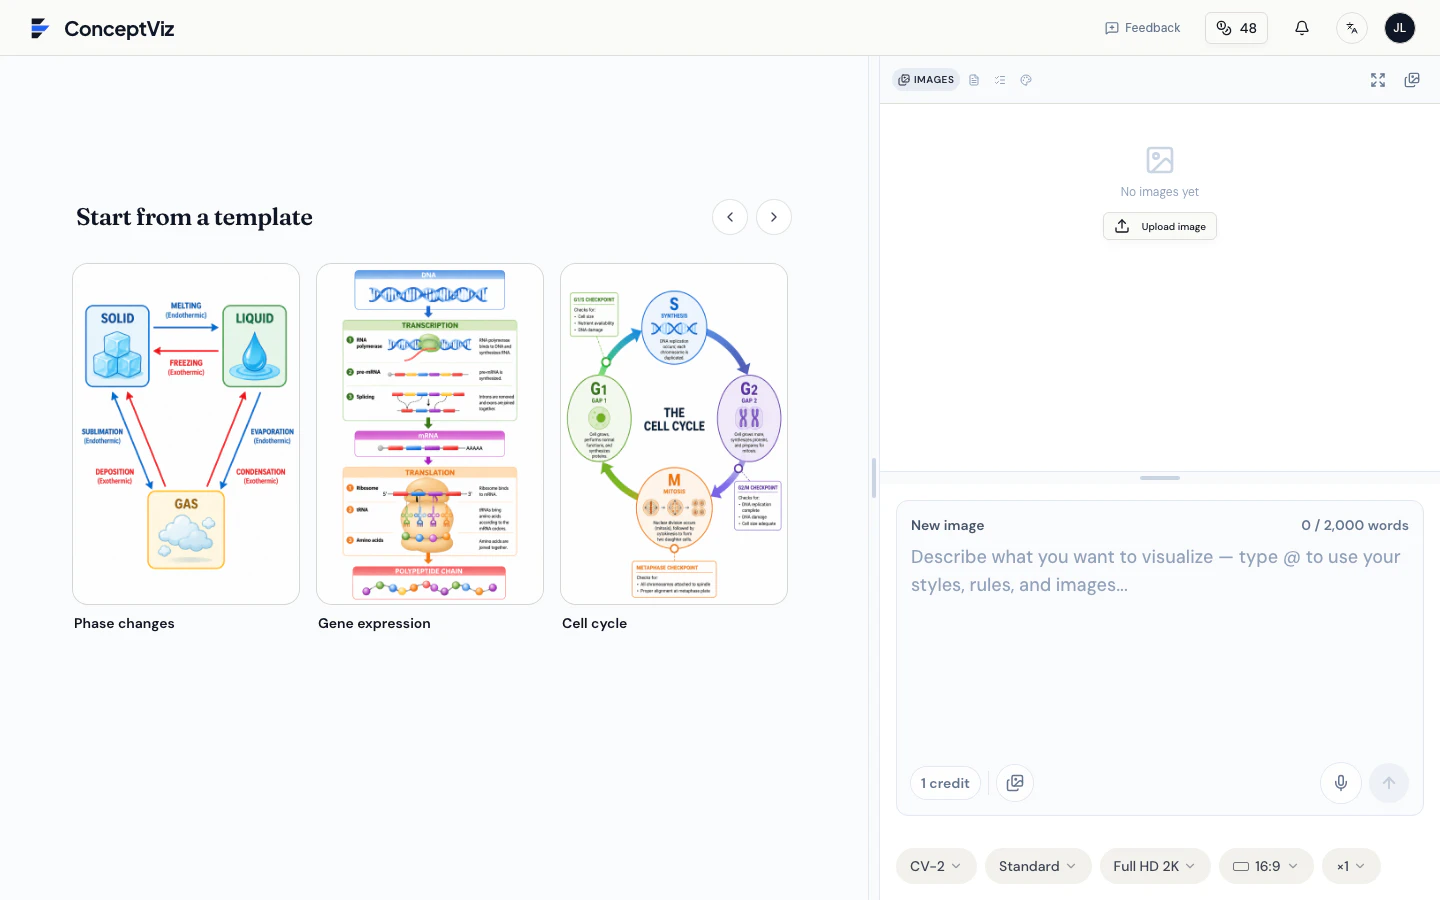Show previous templates with left arrow

tap(730, 217)
